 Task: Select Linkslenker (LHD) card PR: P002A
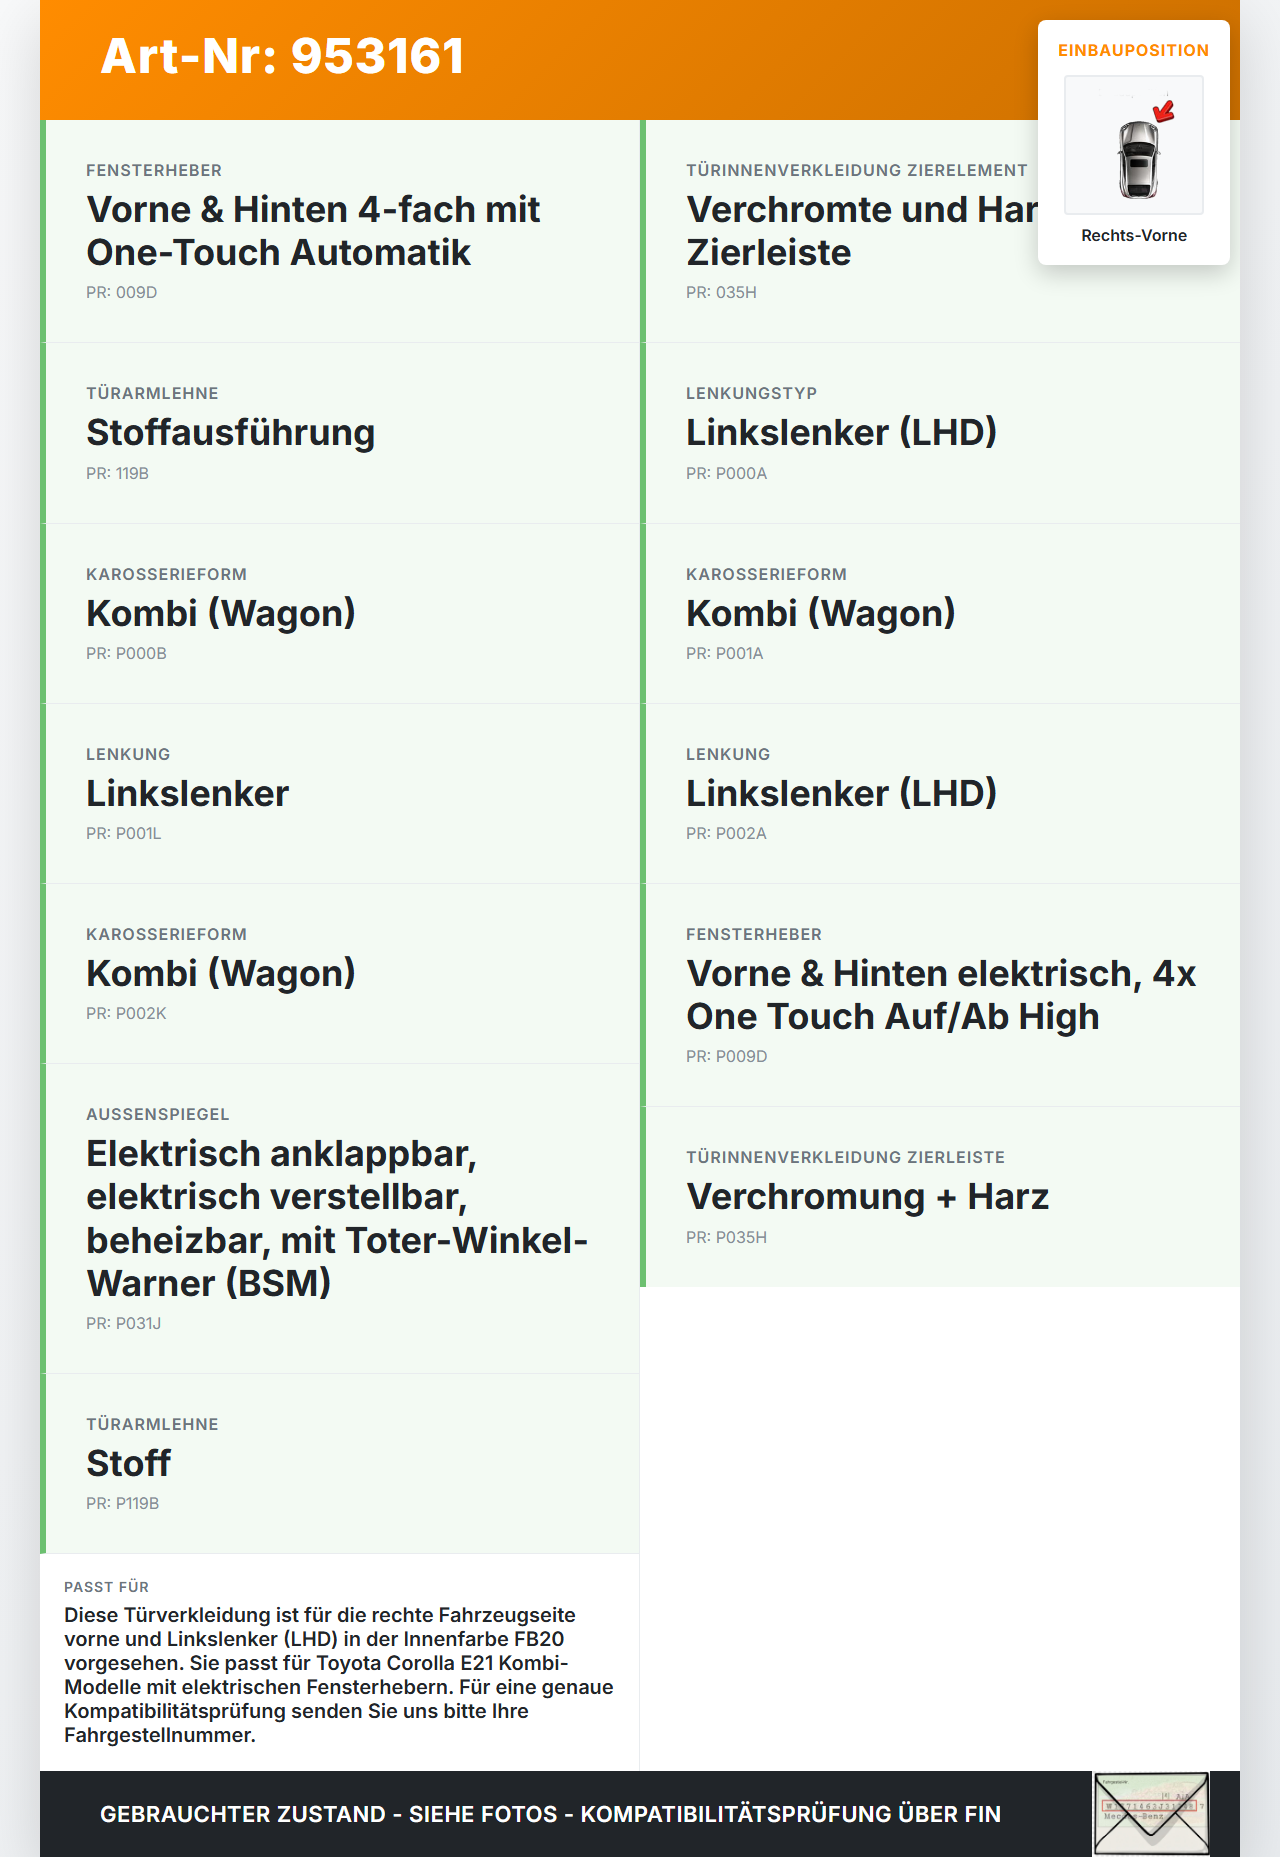point(940,794)
